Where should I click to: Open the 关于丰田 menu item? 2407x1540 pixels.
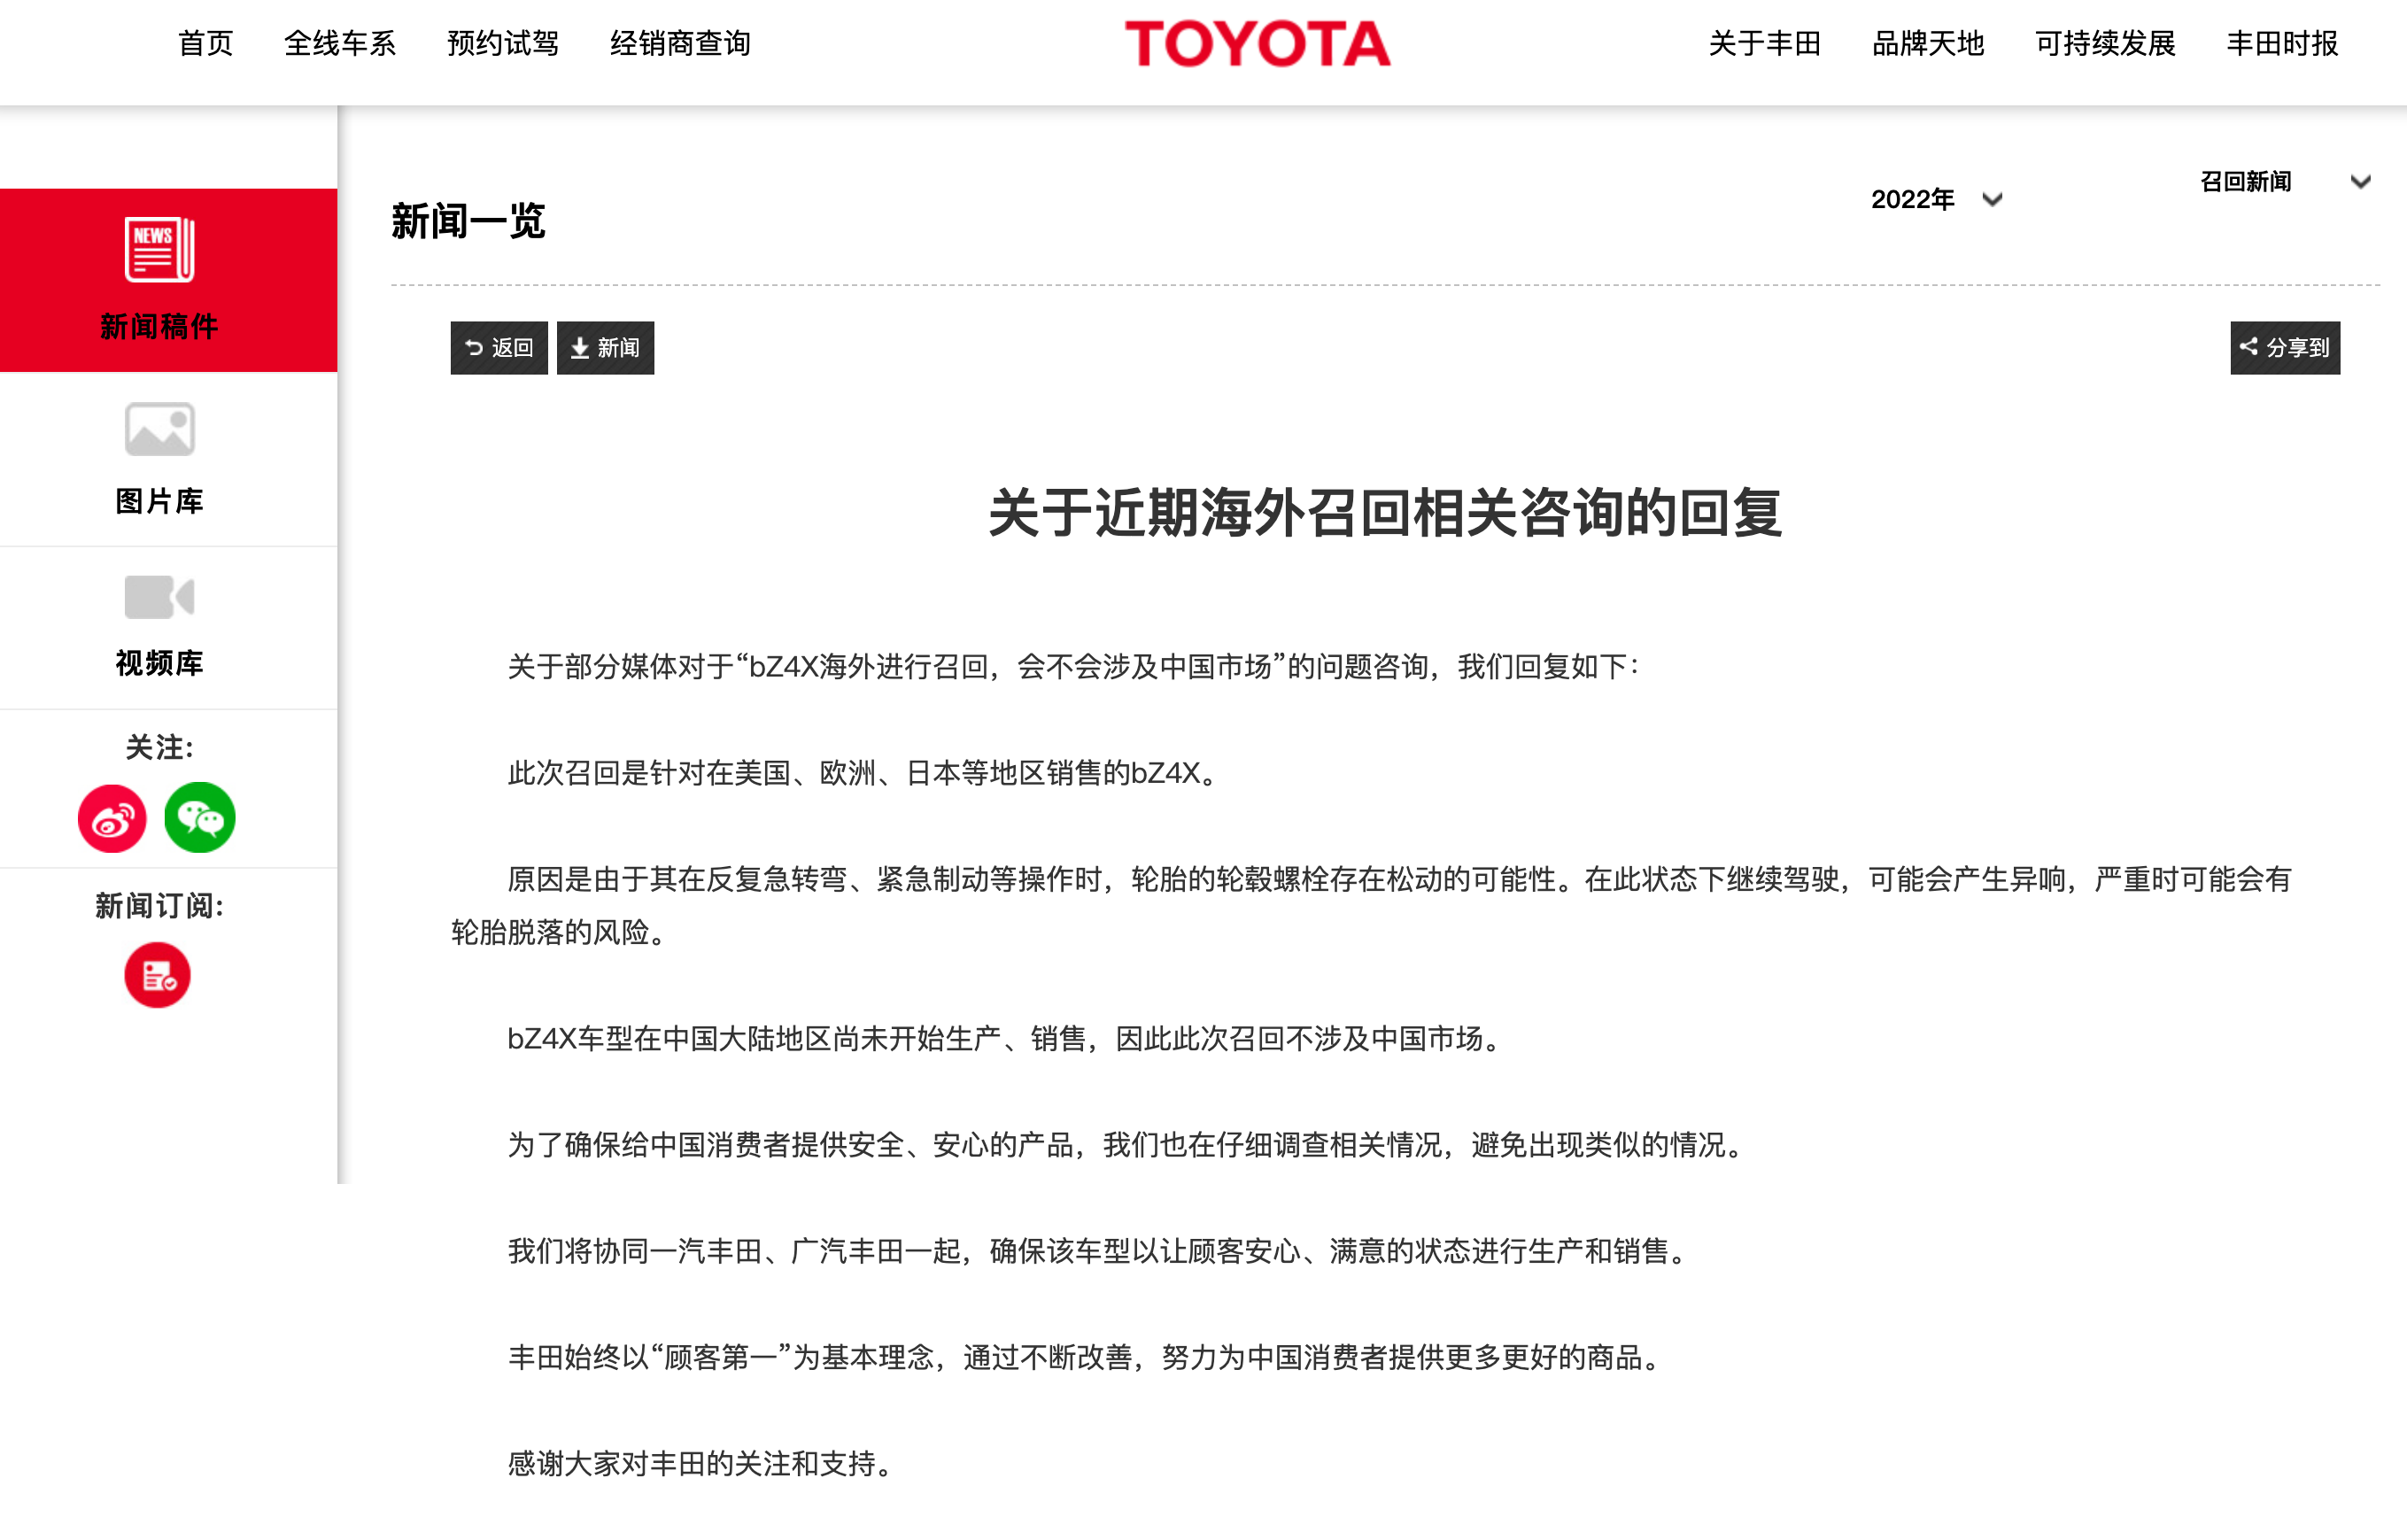point(1765,44)
